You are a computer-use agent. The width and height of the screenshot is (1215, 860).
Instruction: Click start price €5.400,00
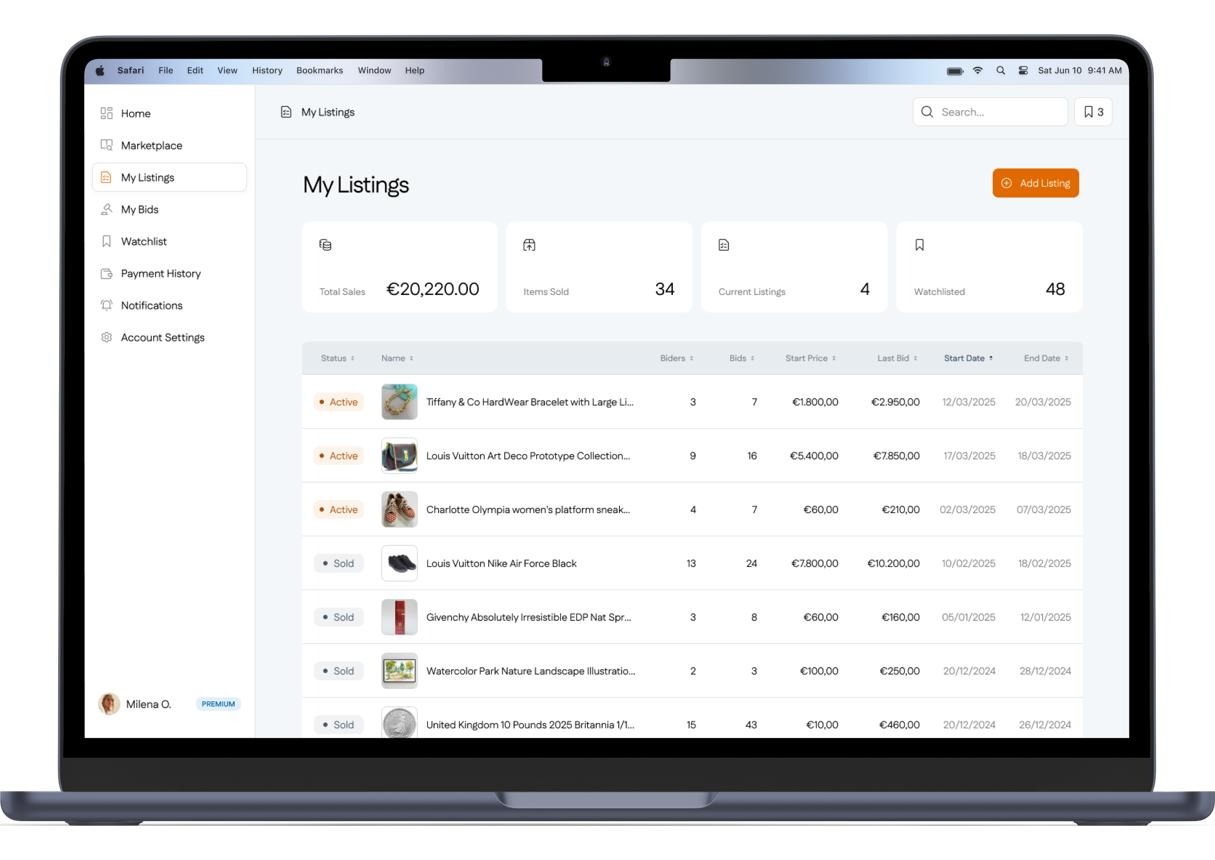(x=814, y=456)
